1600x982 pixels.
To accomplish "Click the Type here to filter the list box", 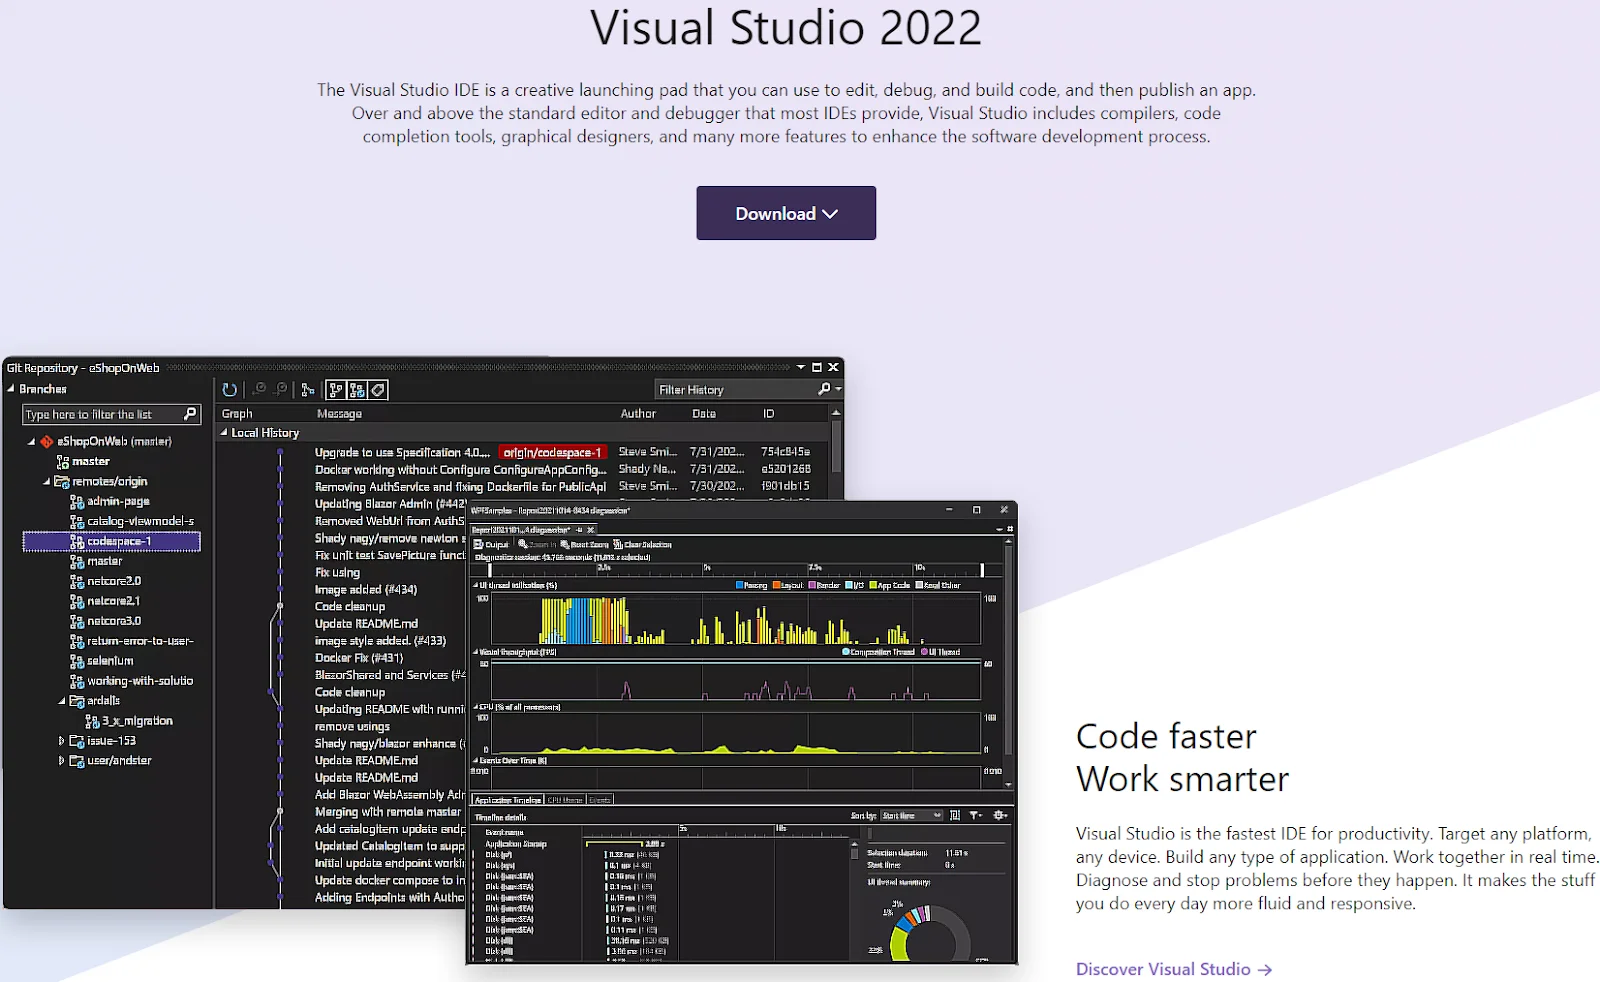I will [x=111, y=414].
